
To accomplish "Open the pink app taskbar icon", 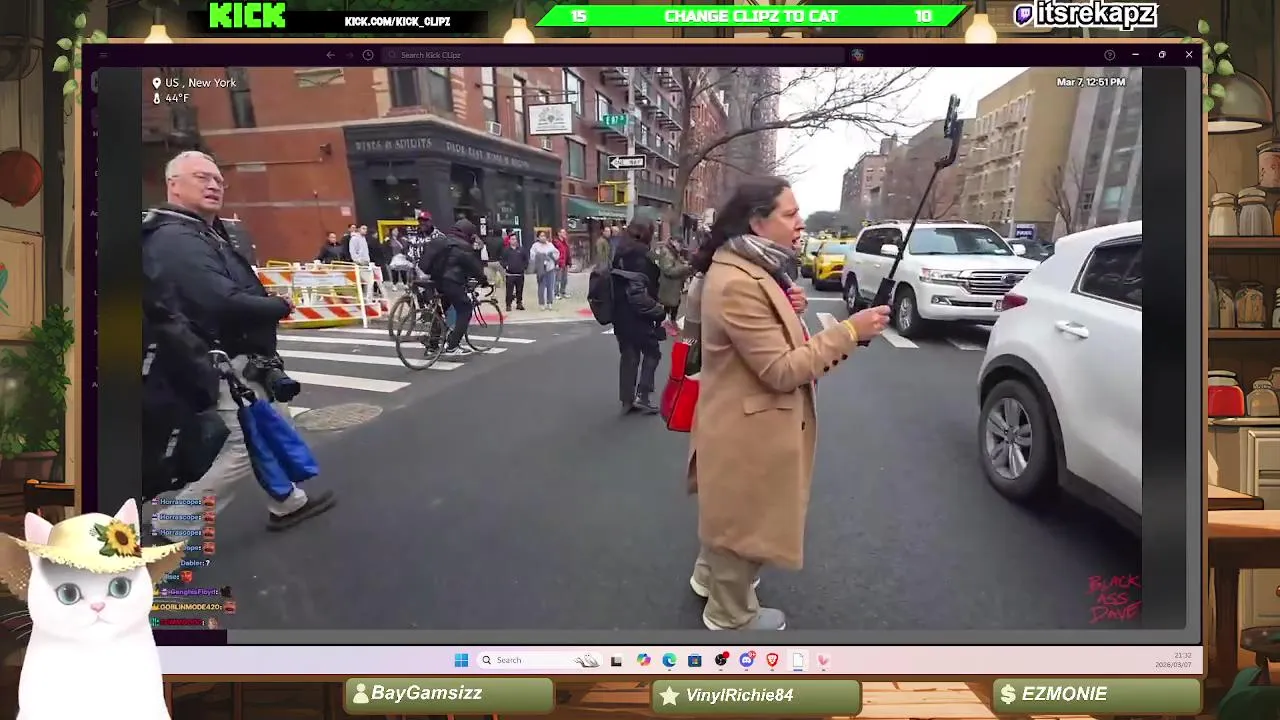I will point(823,660).
